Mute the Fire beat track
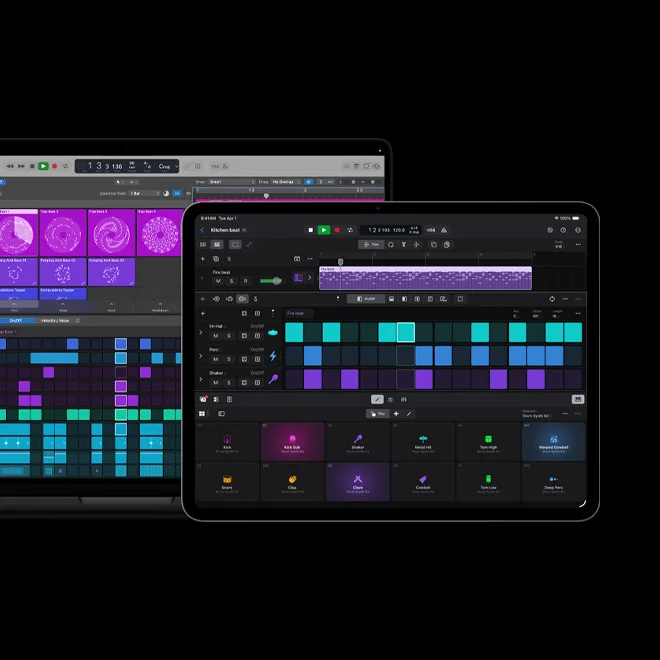Screen dimensions: 660x660 pos(218,281)
